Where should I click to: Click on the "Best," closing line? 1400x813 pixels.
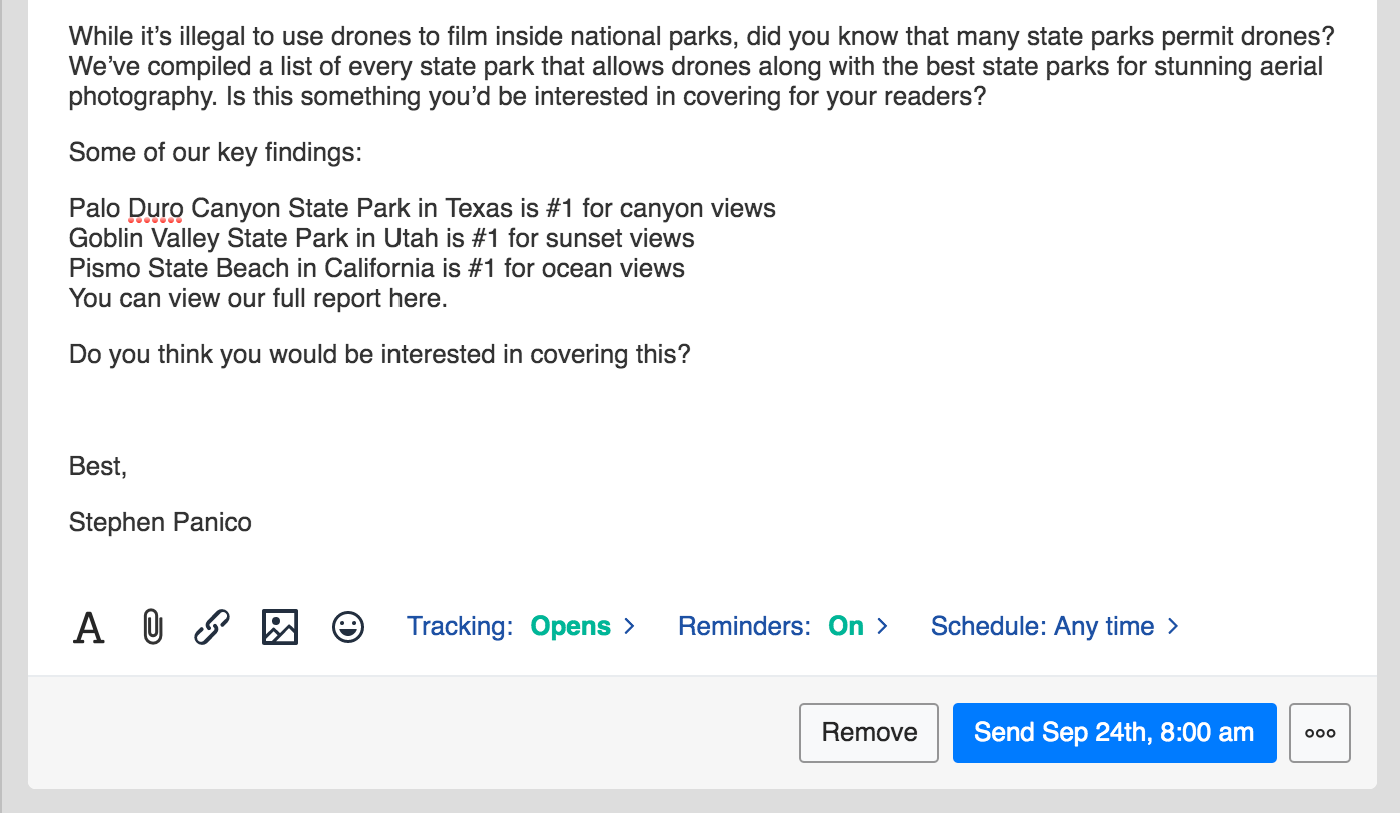click(98, 466)
